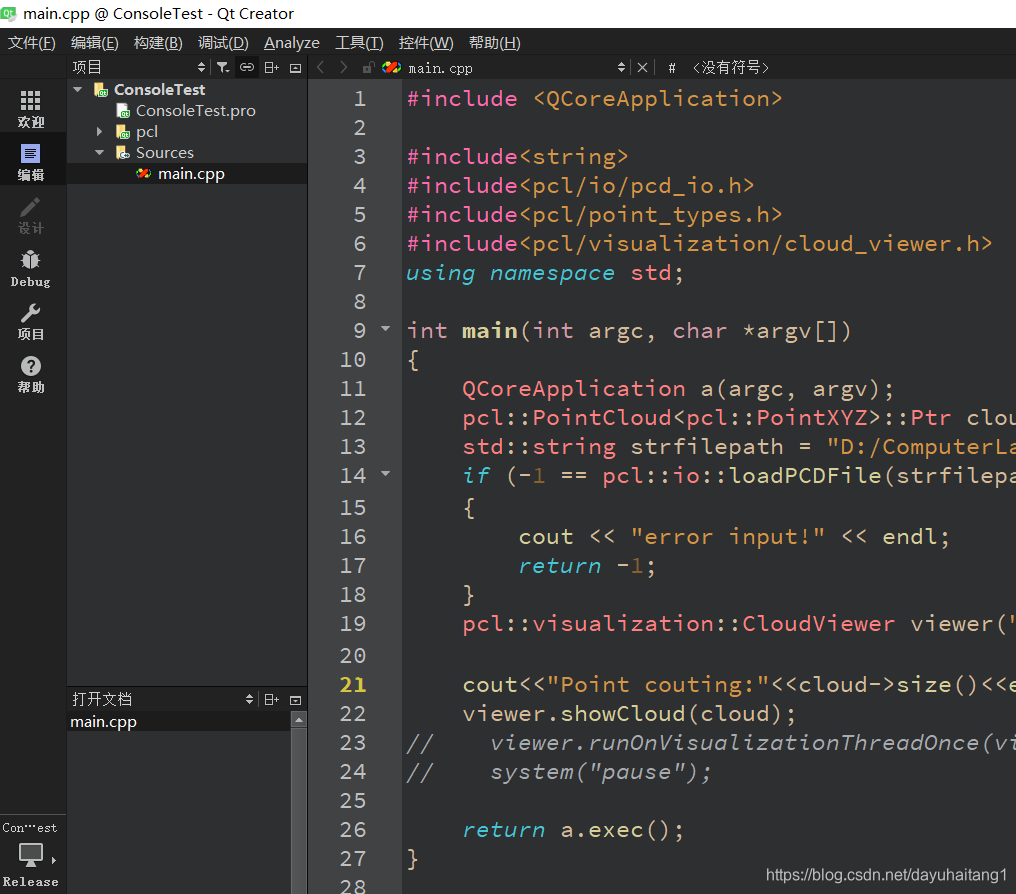Expand the pcl folder node
Screen dimensions: 1016x894
[99, 132]
